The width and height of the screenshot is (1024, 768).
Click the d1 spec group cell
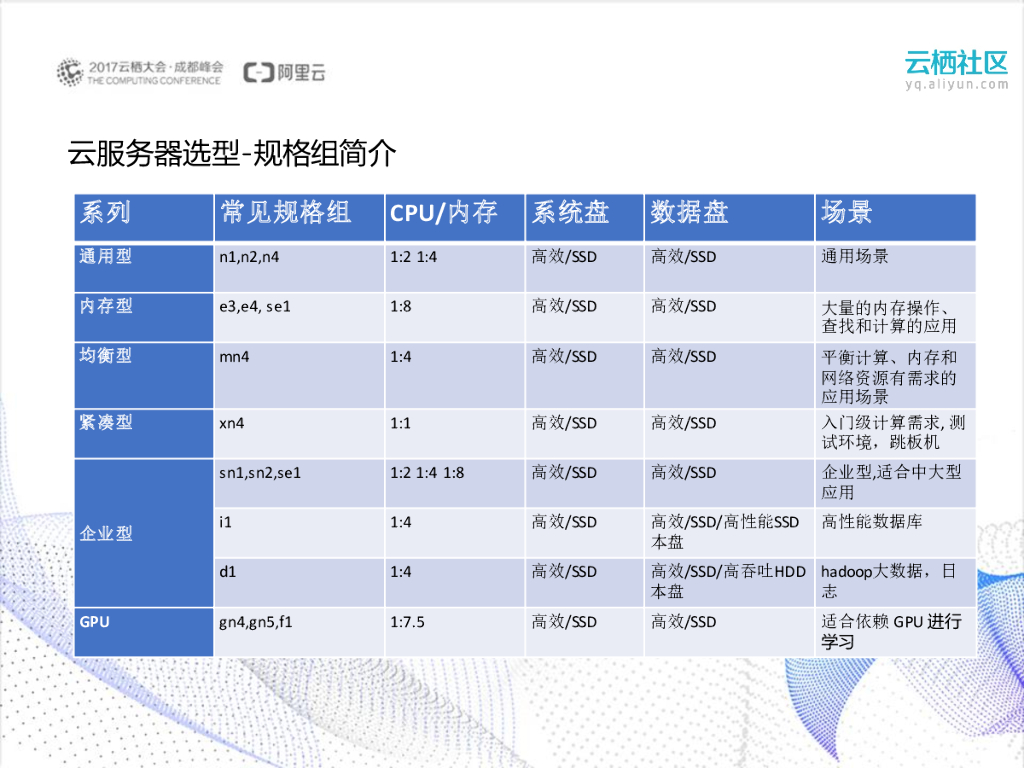299,583
